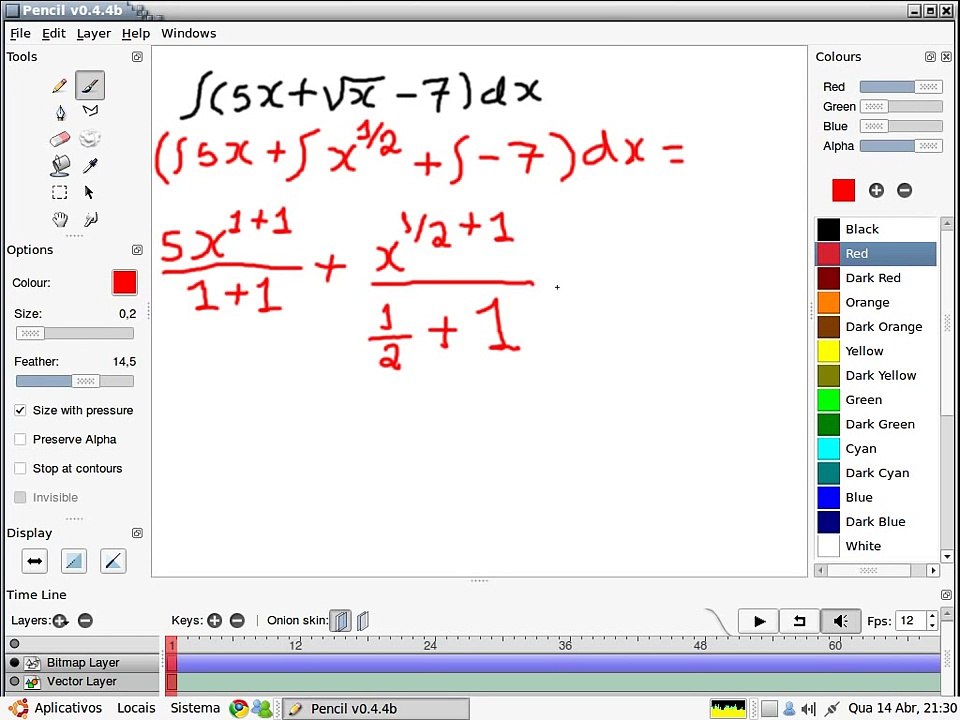
Task: Select the Polyline tool
Action: click(x=90, y=111)
